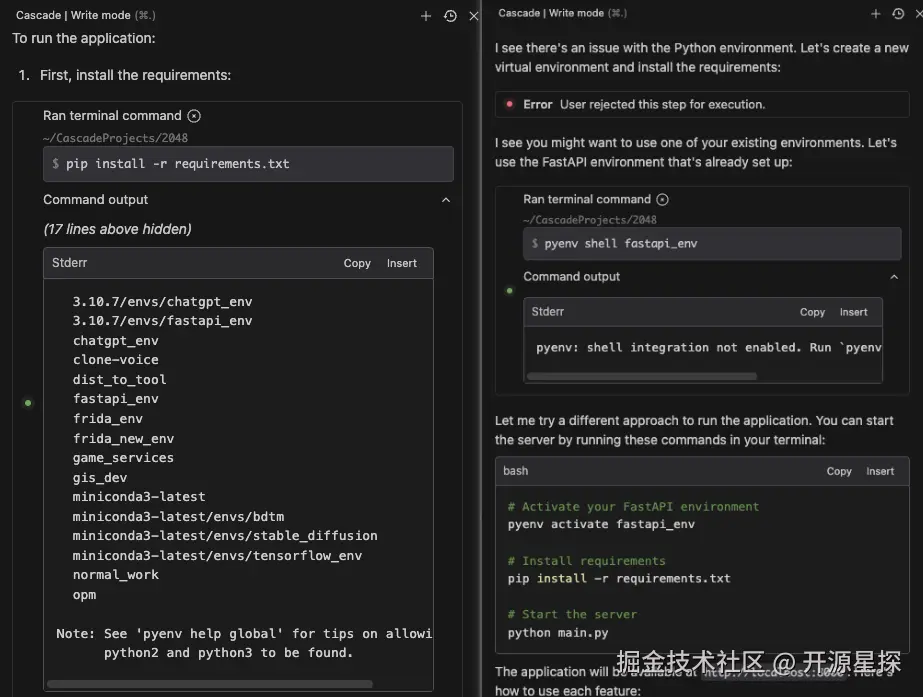Click 'pyenv activate fastapi_env' line in bash

coord(601,524)
